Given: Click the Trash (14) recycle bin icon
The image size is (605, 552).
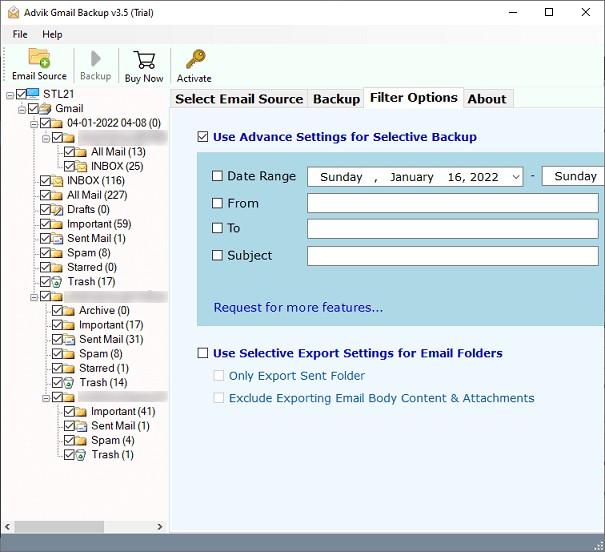Looking at the screenshot, I should coord(69,383).
